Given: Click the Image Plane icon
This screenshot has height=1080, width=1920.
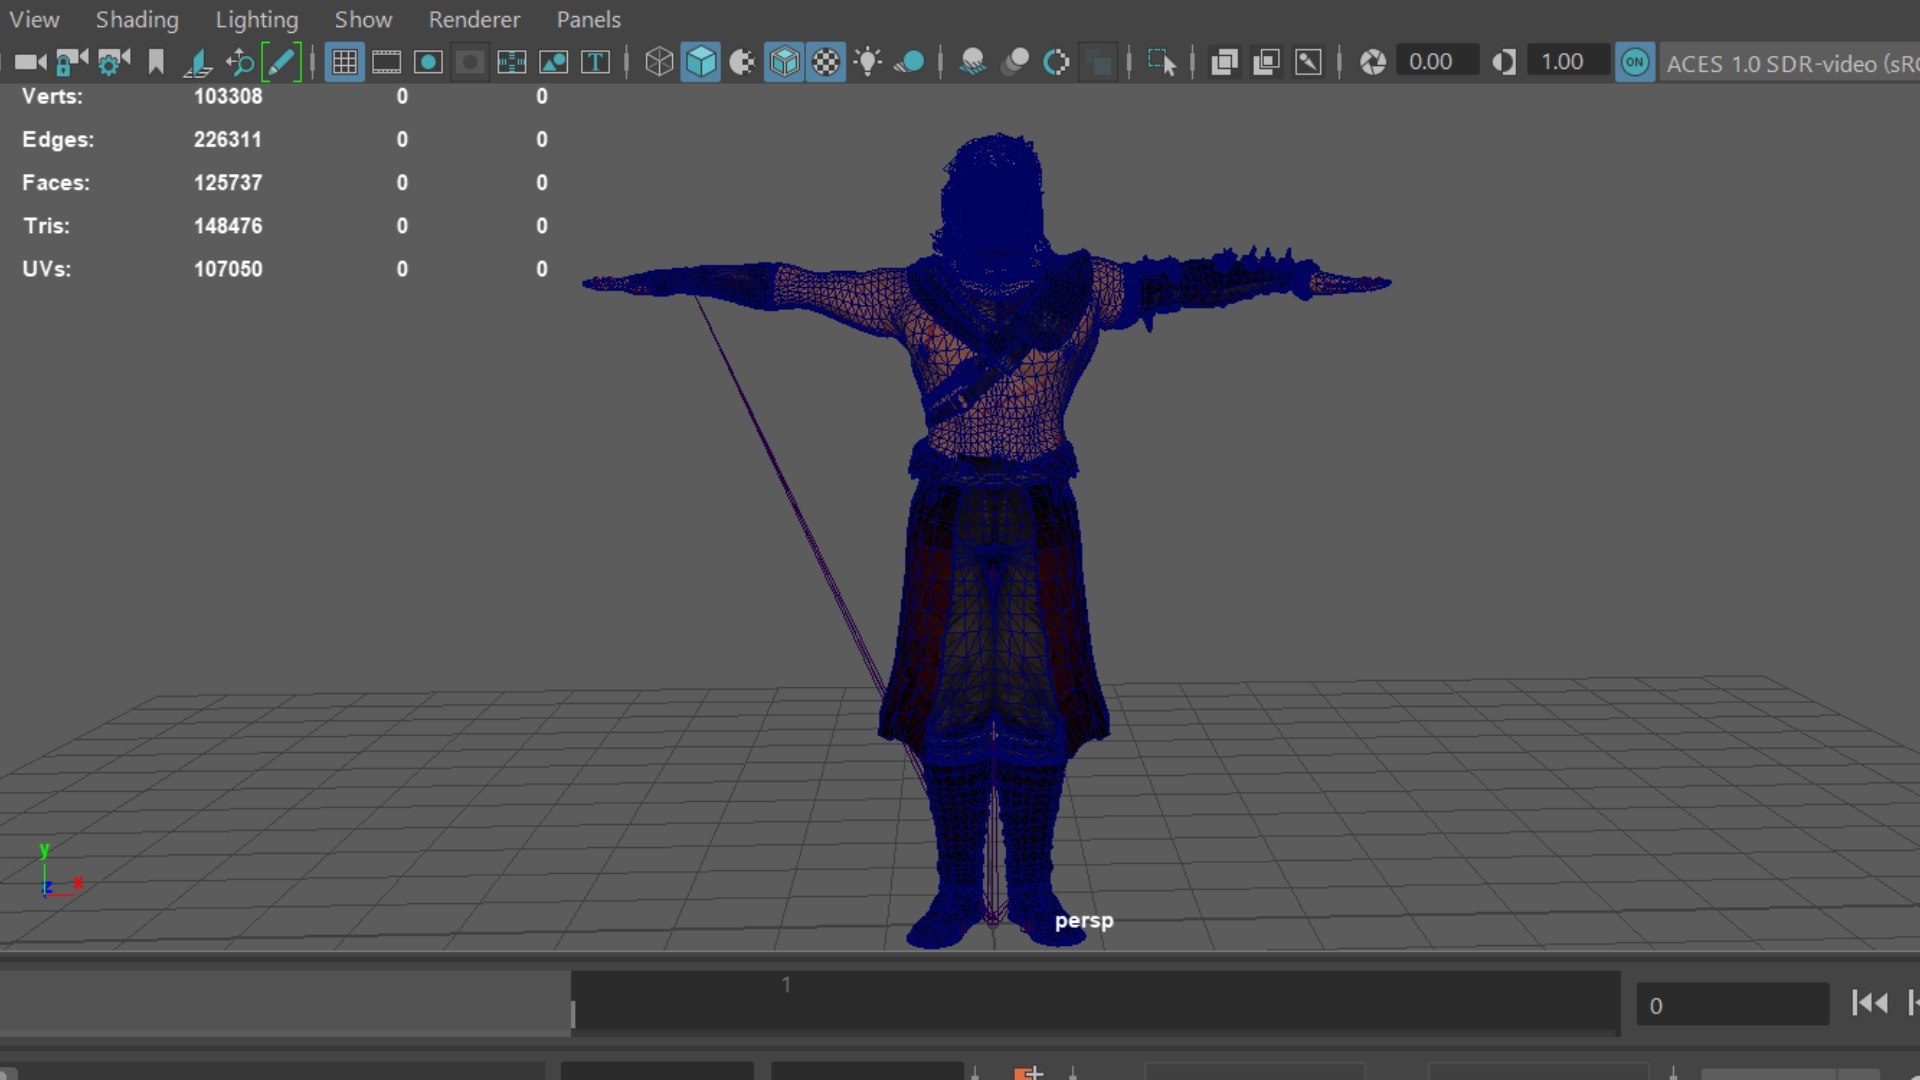Looking at the screenshot, I should 198,63.
